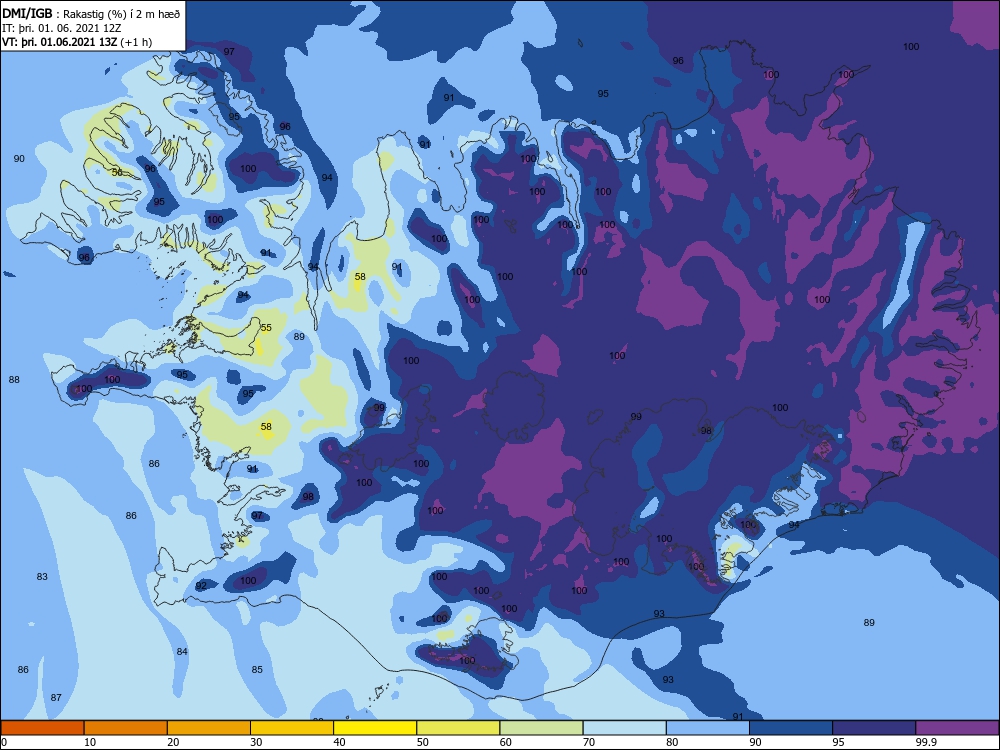Click the 70-80 pale blue legend swatch

coord(624,728)
